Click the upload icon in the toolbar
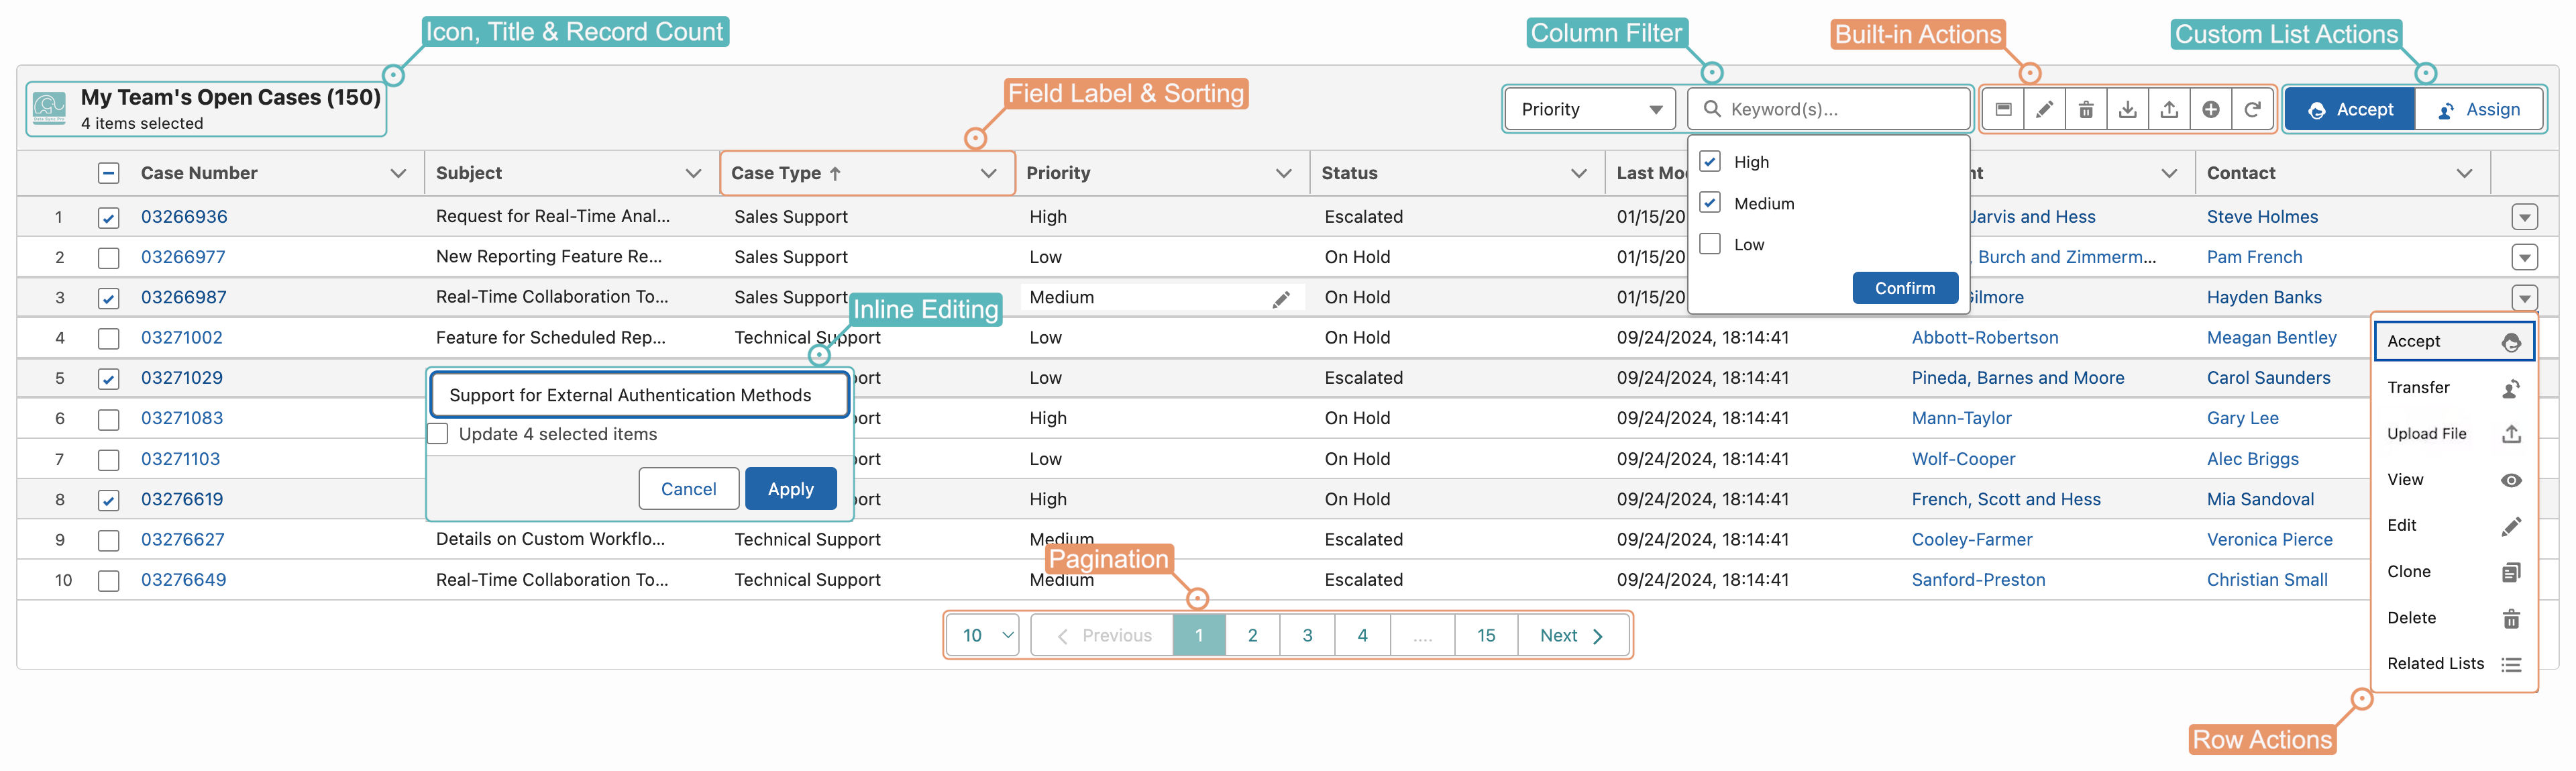 click(2169, 110)
